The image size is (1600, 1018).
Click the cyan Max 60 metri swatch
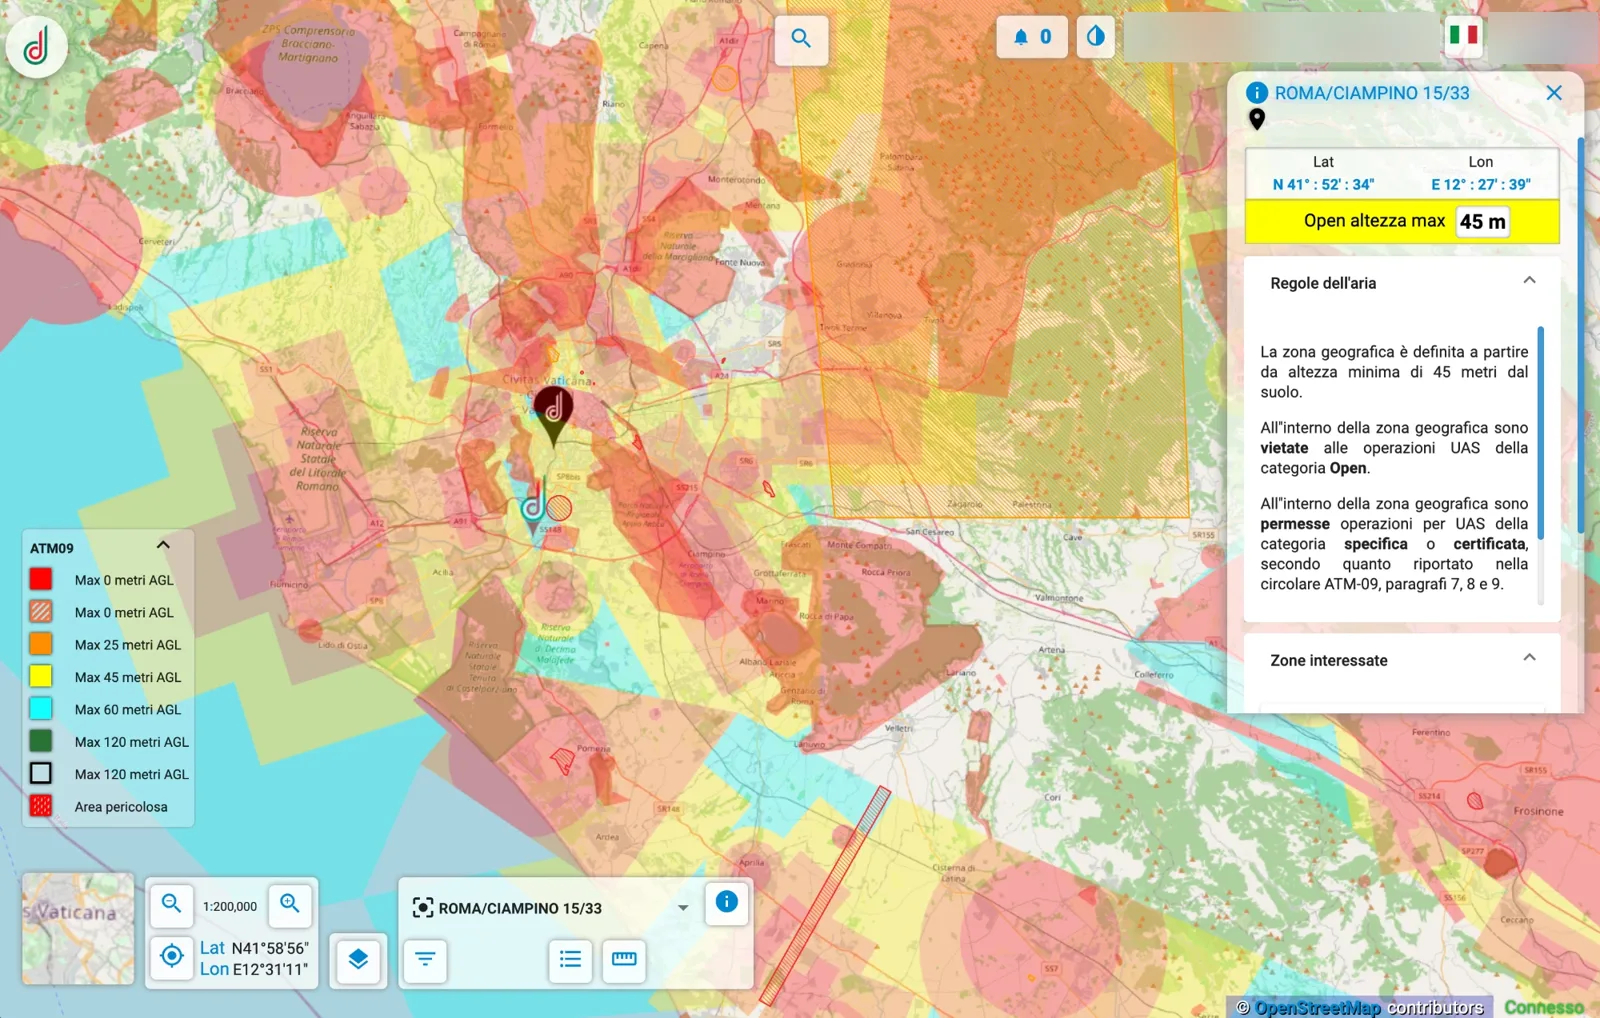tap(41, 708)
